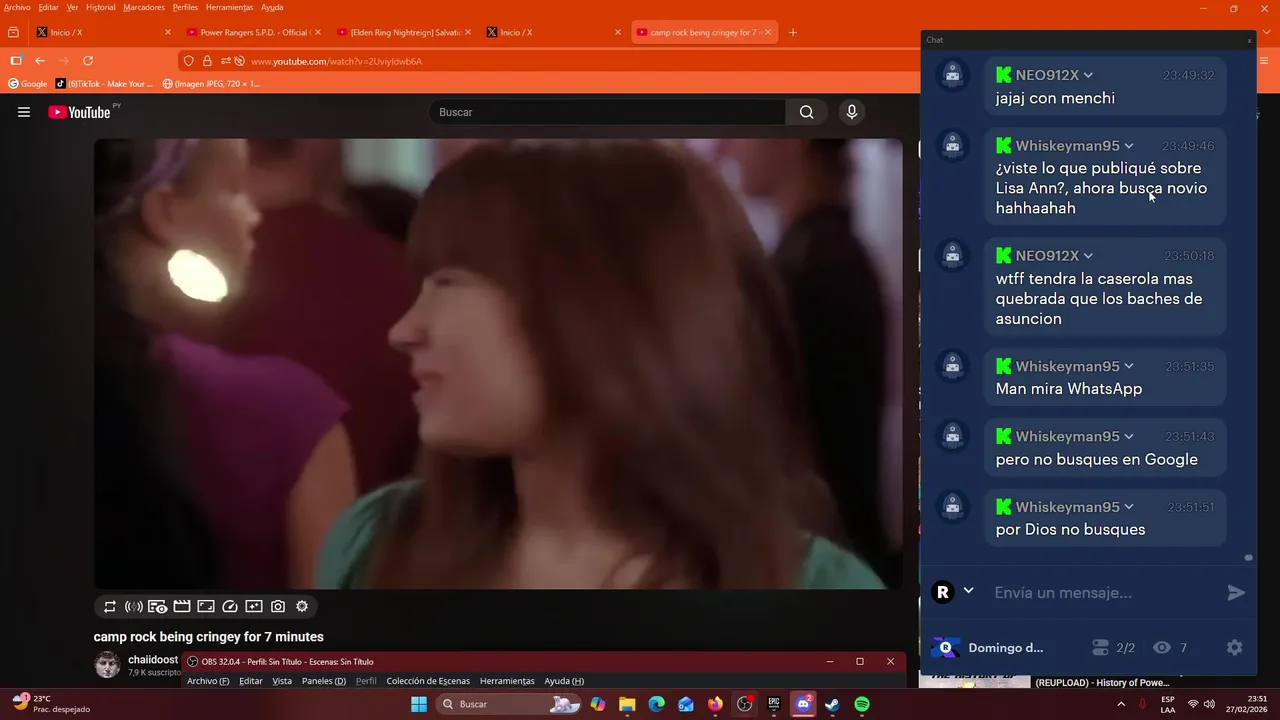The width and height of the screenshot is (1280, 720).
Task: Expand chevron next to Whiskeyman95 at 23:49:46
Action: [1128, 146]
